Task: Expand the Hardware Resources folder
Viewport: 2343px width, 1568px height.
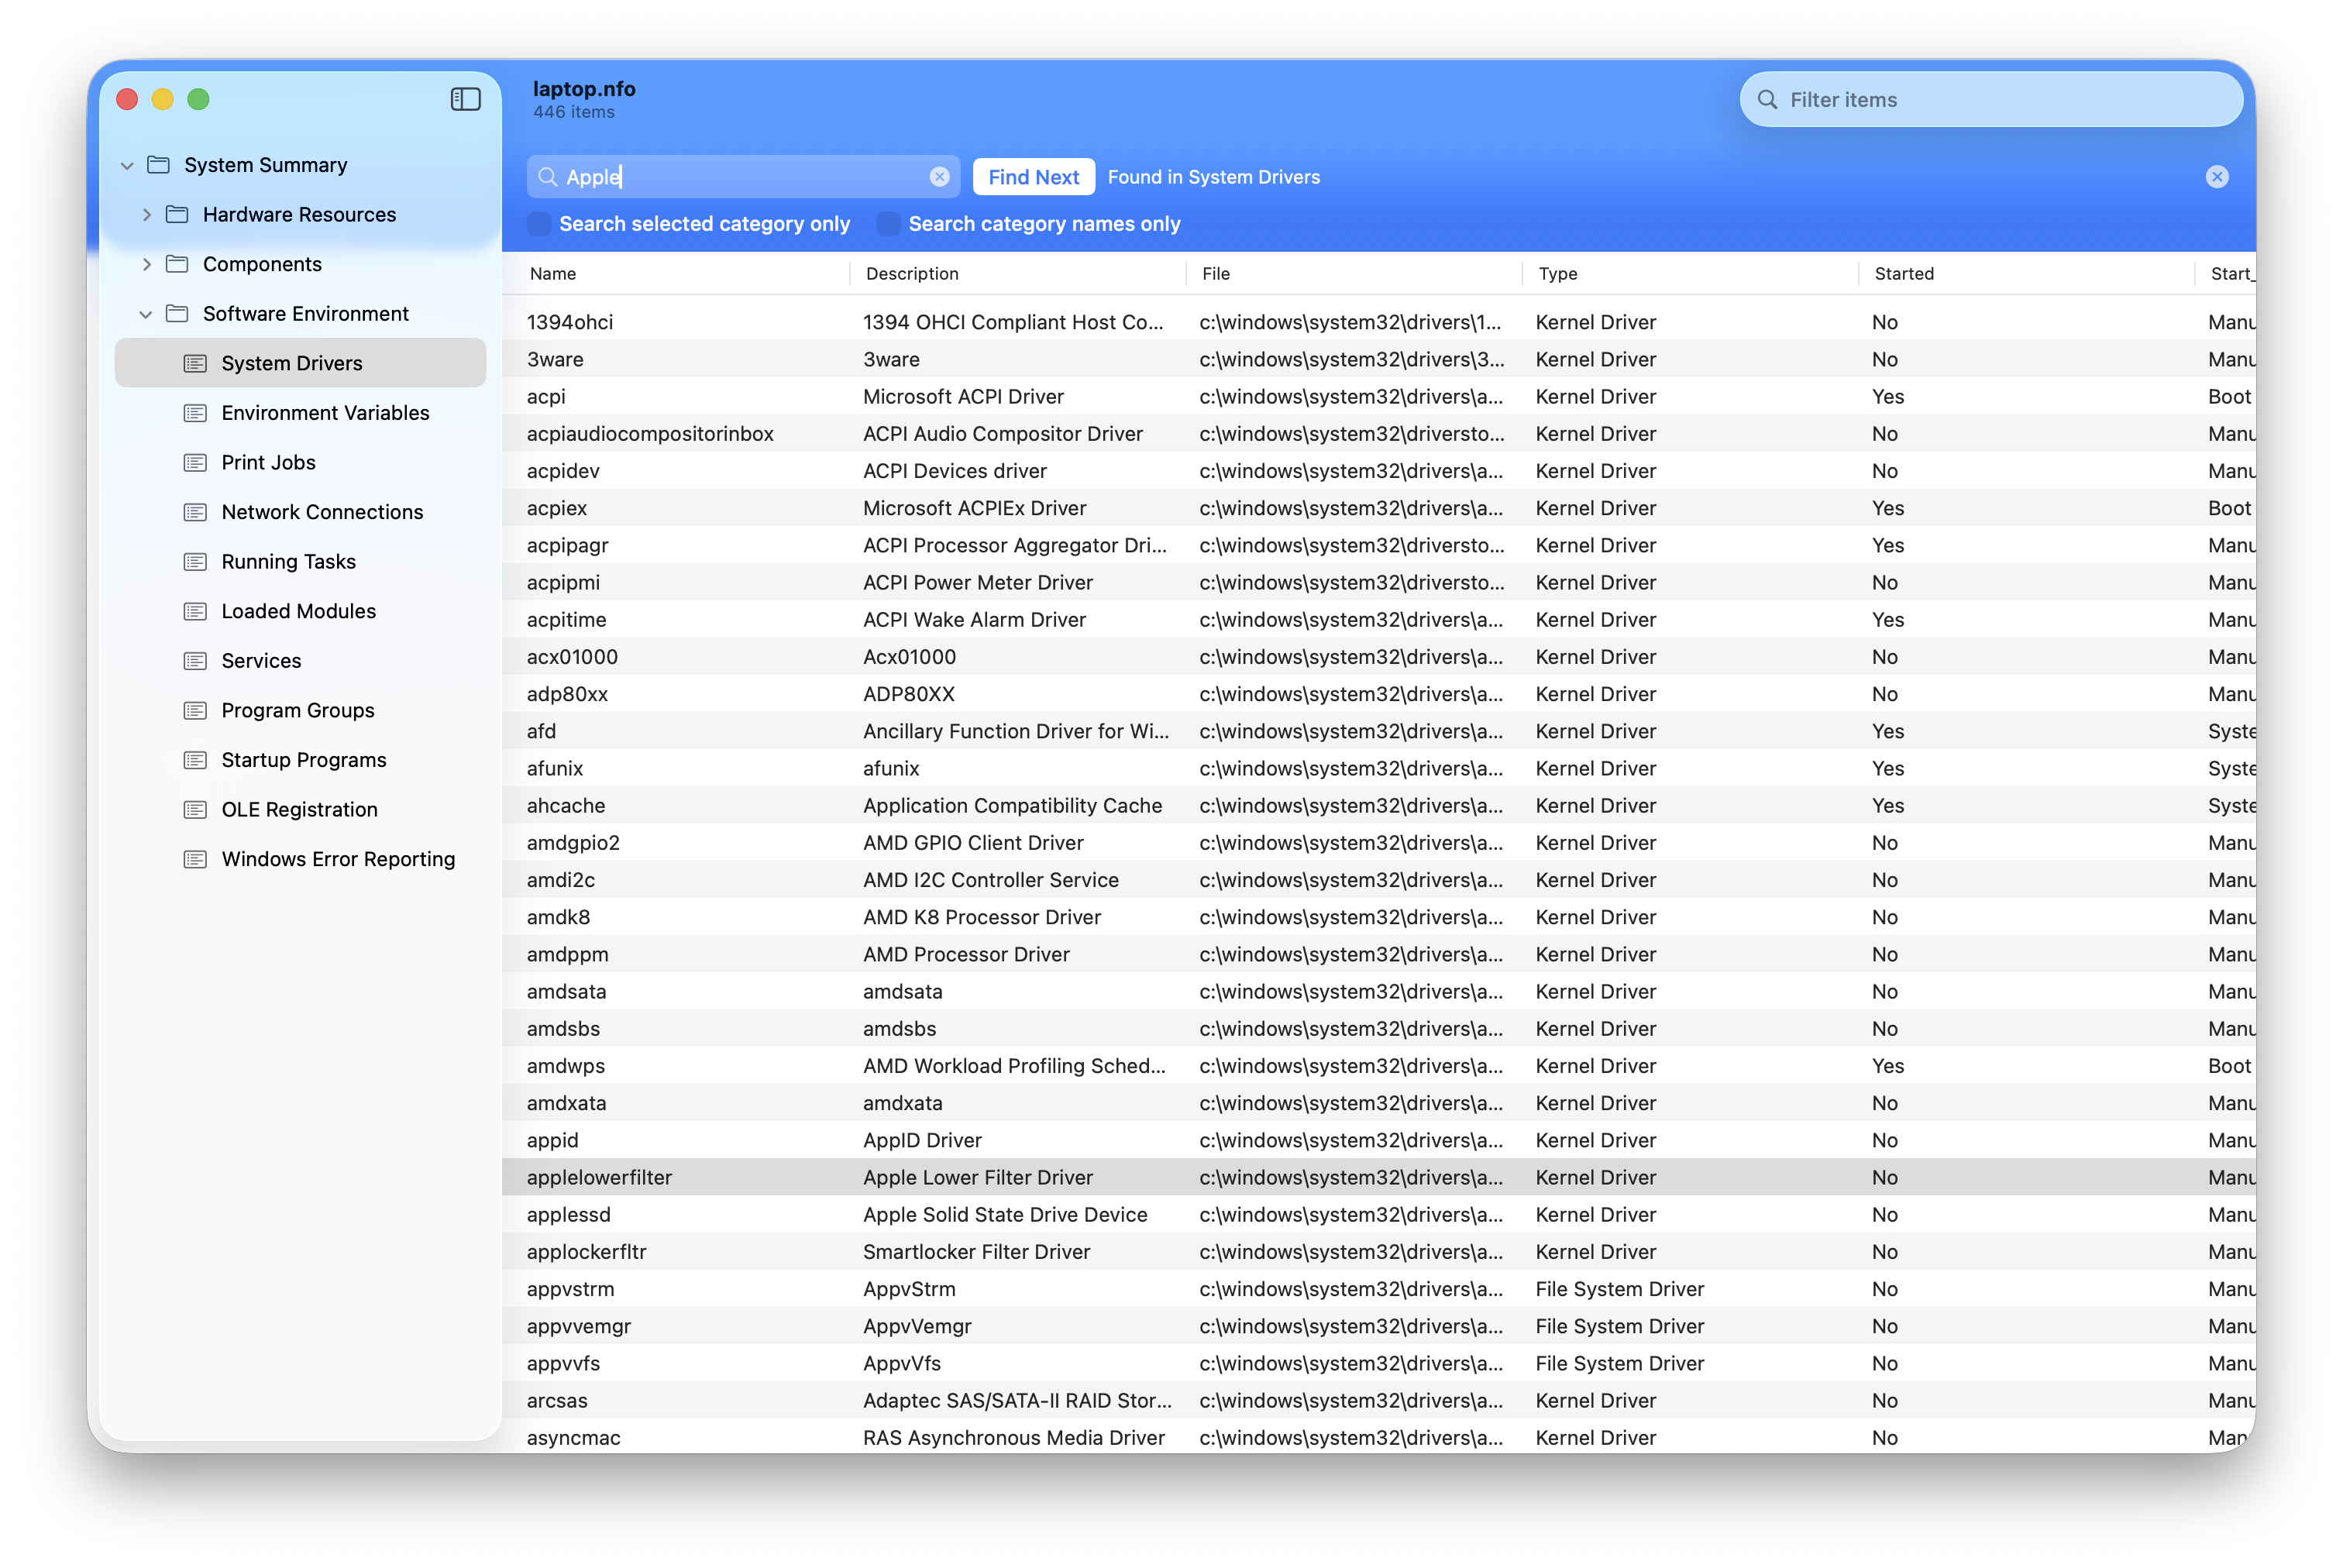Action: [x=146, y=214]
